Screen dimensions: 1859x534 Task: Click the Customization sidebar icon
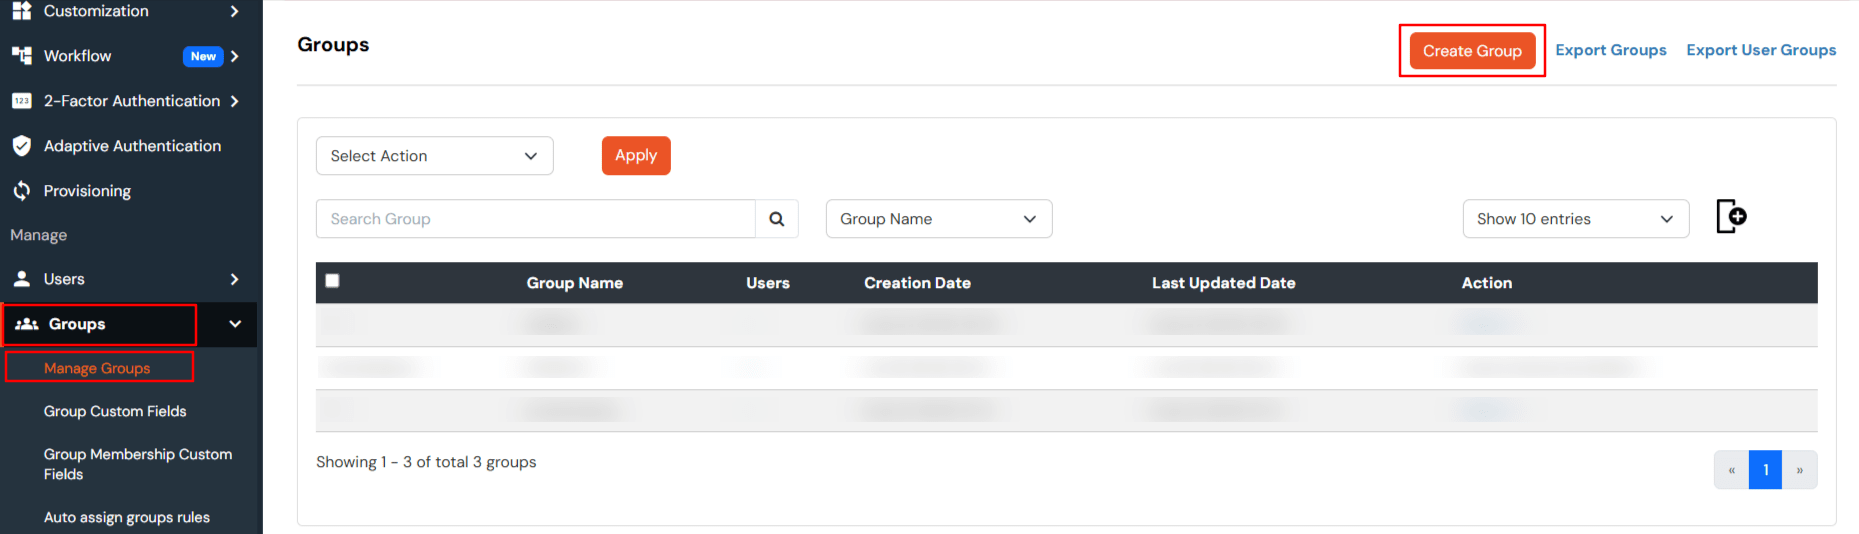(x=21, y=11)
